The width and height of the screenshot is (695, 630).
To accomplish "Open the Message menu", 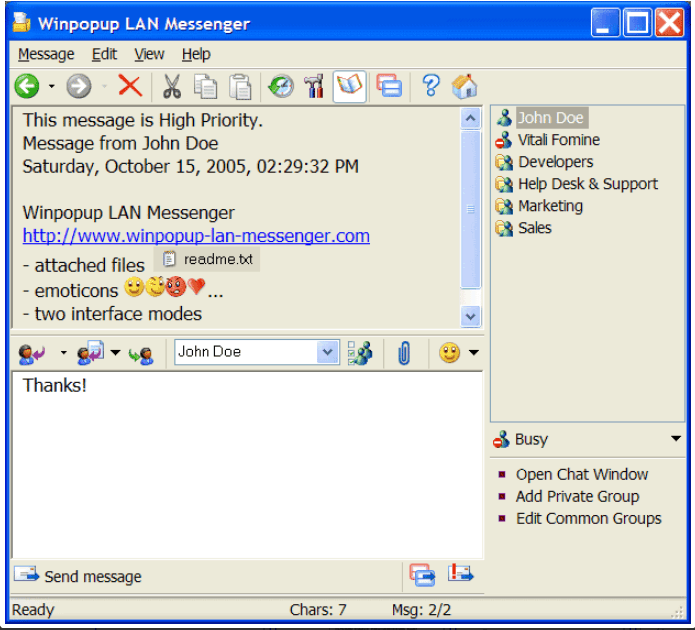I will (46, 54).
